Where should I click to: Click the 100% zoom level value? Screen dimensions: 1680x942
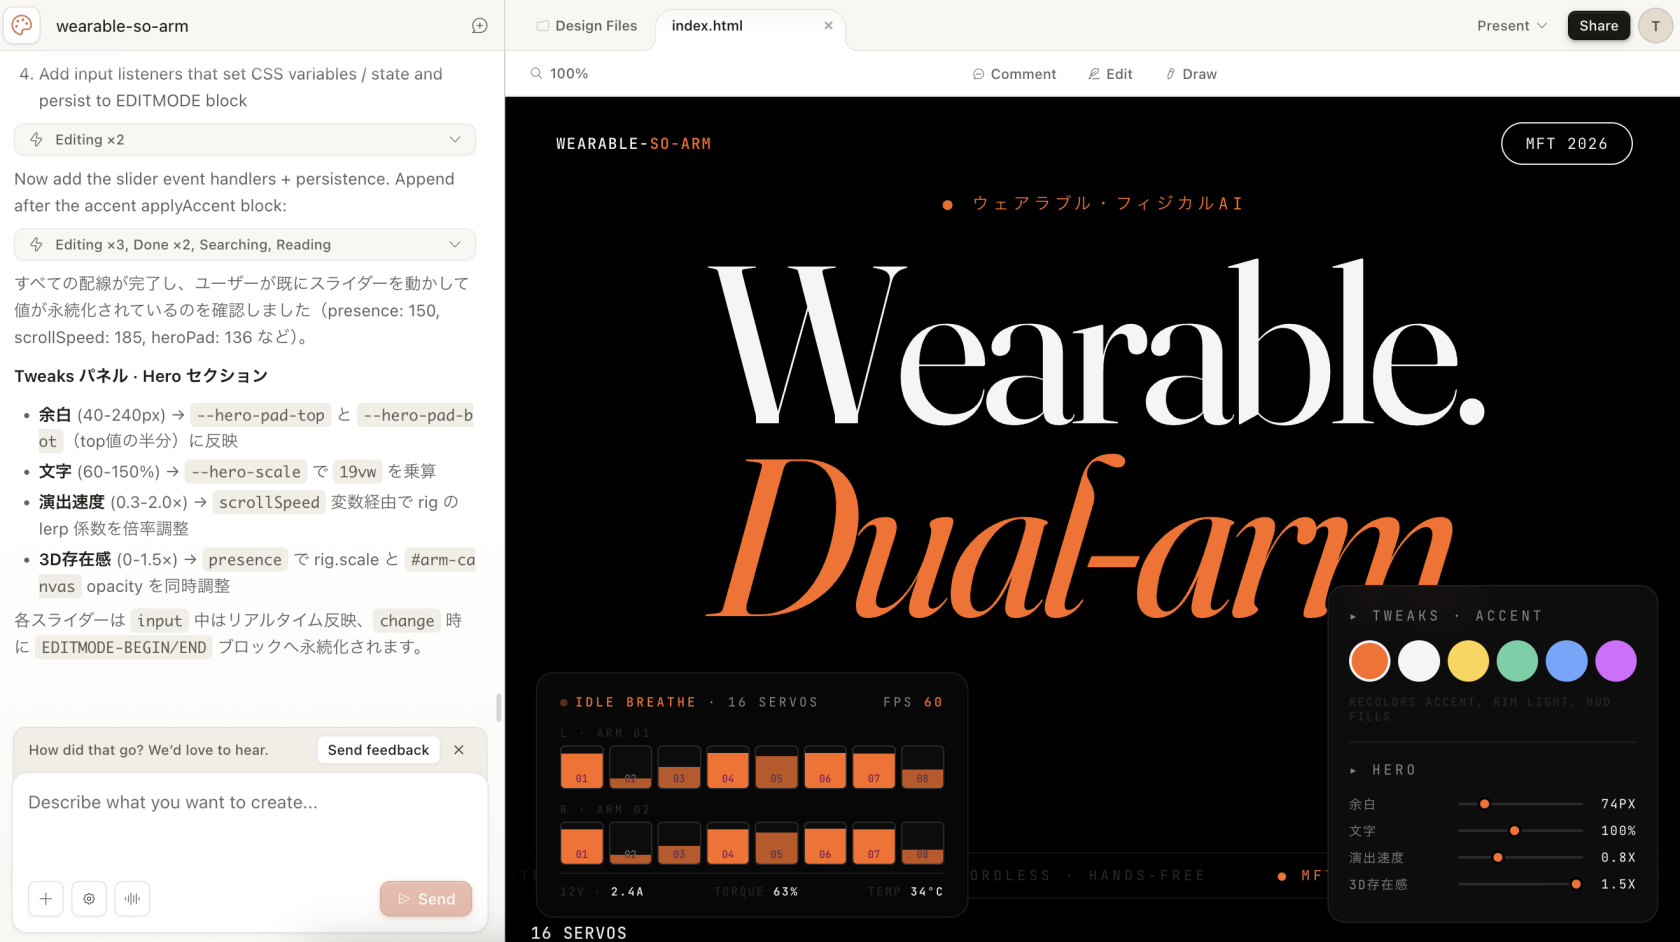[x=569, y=74]
